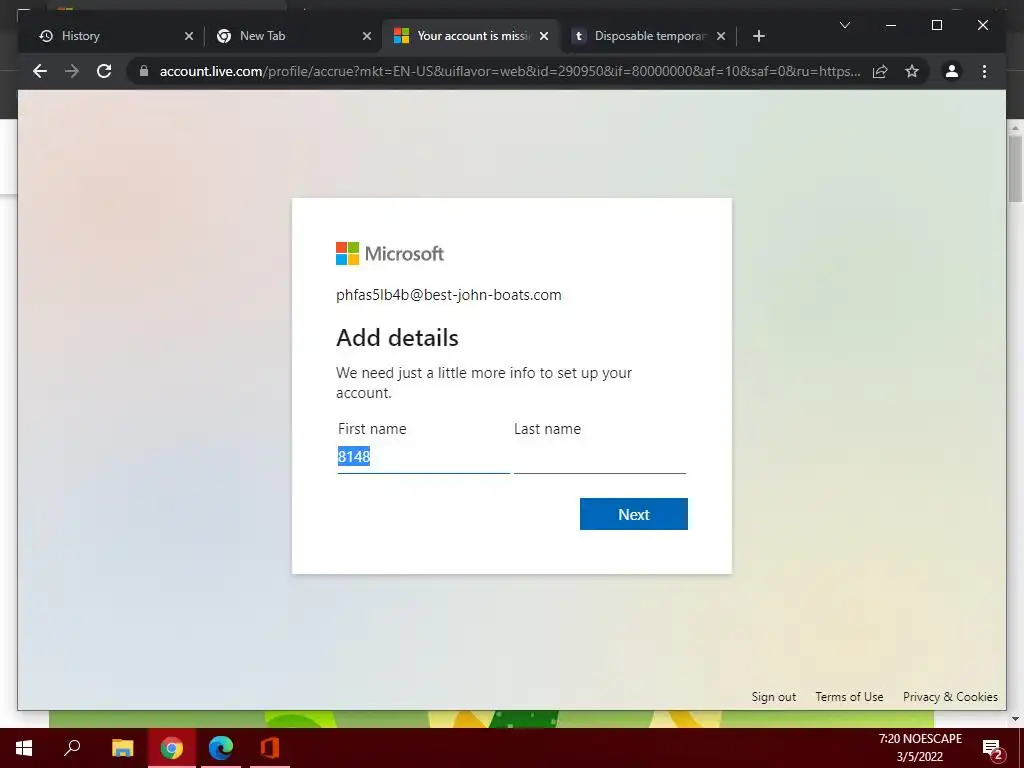
Task: Click the Microsoft logo
Action: click(390, 253)
